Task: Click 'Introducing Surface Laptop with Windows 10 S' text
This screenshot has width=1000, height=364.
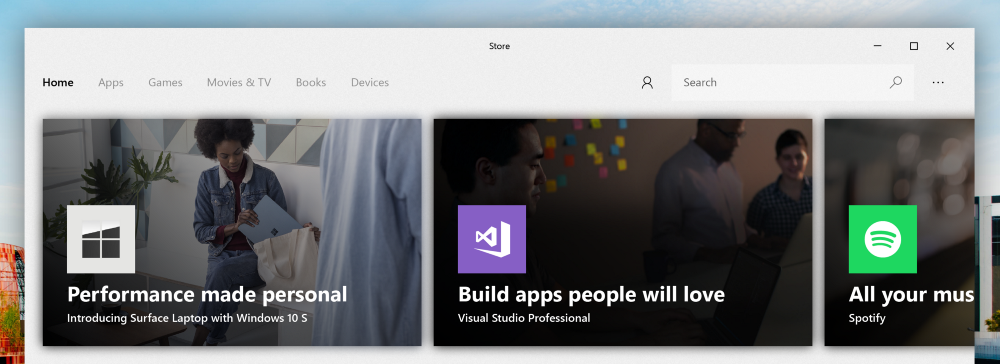Action: coord(187,317)
